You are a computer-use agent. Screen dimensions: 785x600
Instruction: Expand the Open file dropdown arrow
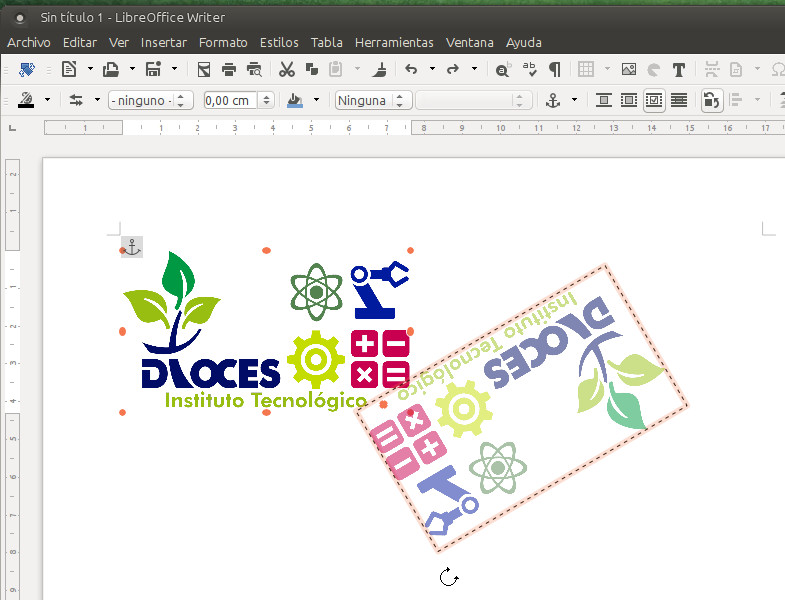(132, 69)
